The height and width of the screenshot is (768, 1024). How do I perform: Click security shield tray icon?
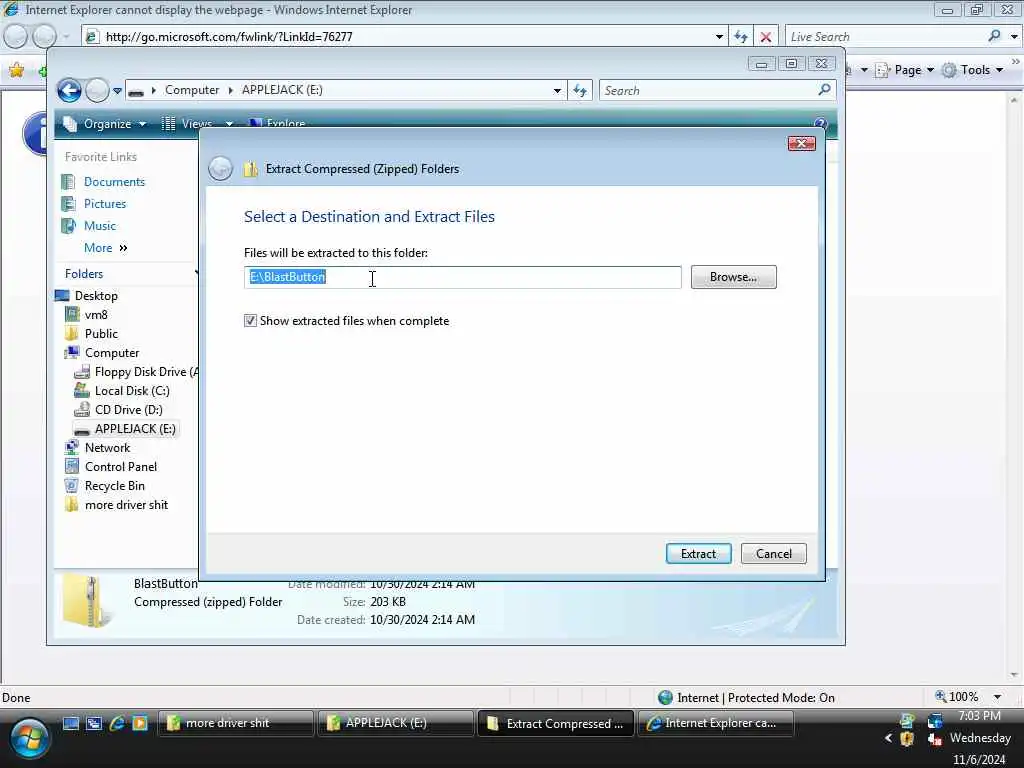pyautogui.click(x=906, y=739)
